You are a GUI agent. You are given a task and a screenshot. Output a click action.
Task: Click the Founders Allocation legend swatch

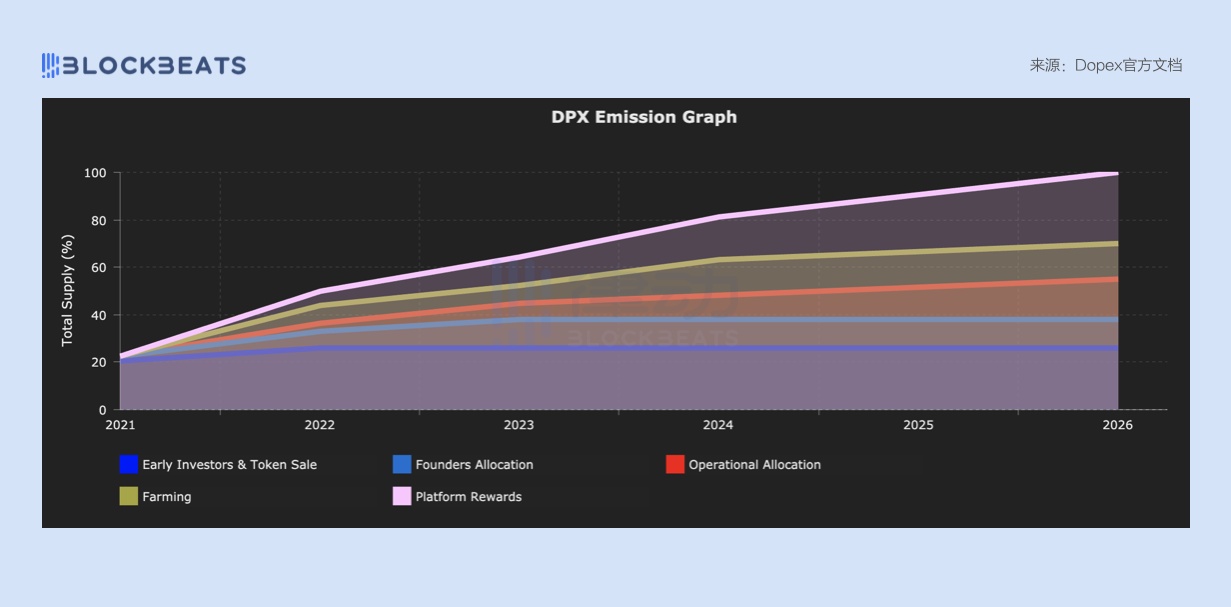pos(402,464)
